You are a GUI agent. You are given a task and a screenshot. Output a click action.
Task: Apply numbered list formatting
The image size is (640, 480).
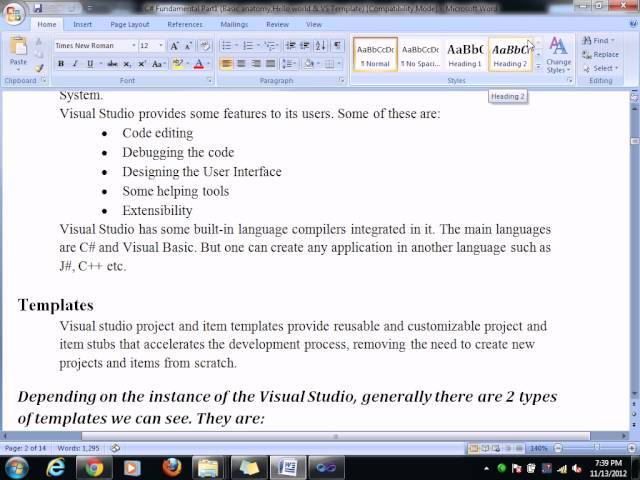248,46
